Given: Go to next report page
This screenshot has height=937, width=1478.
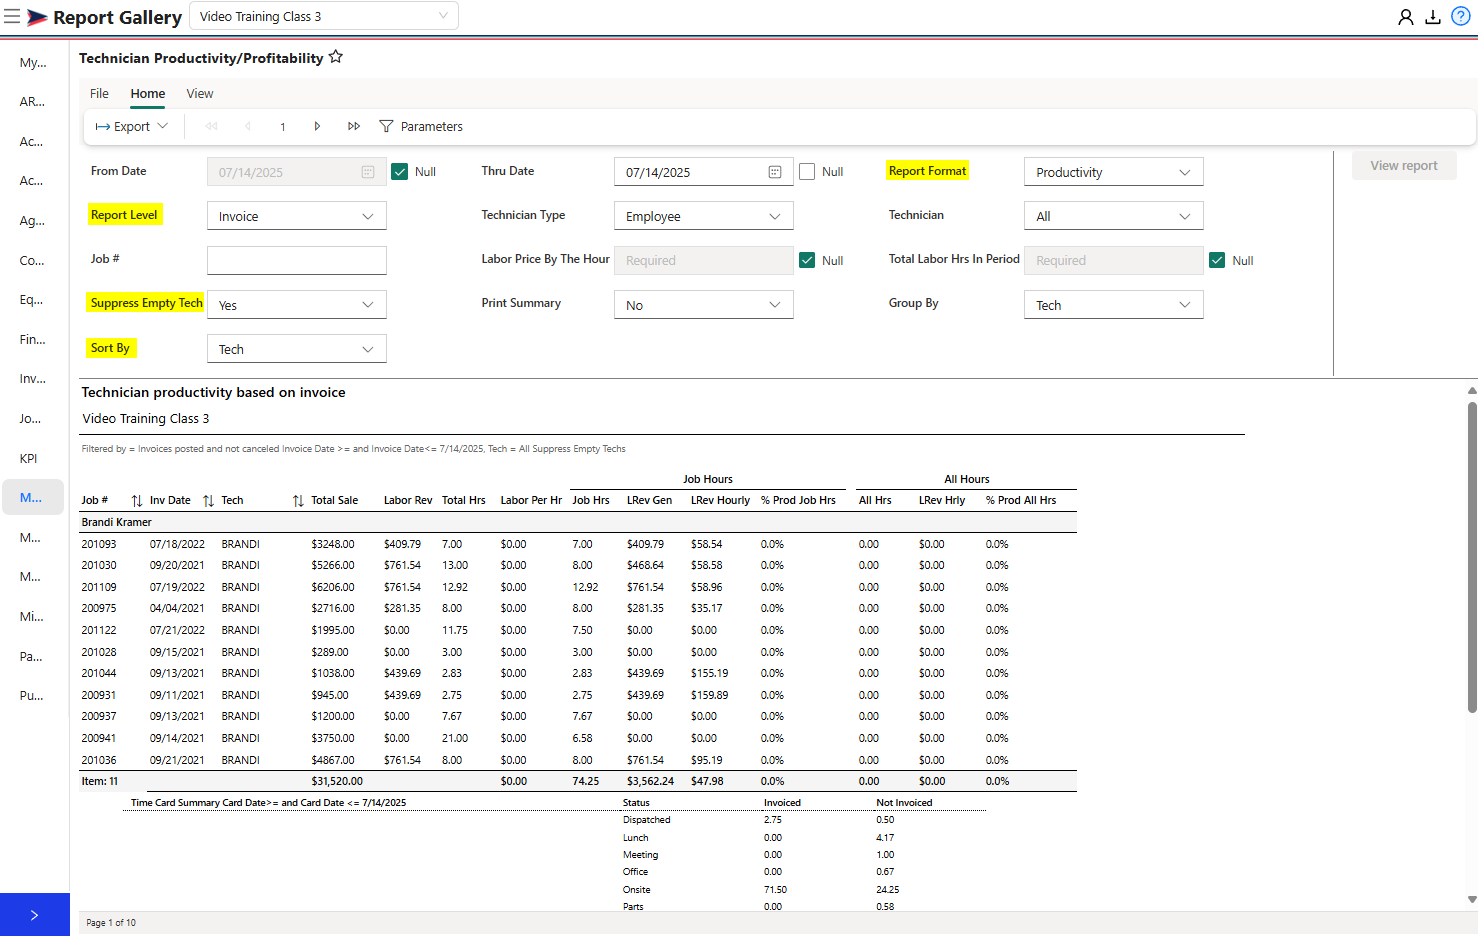Looking at the screenshot, I should 317,126.
